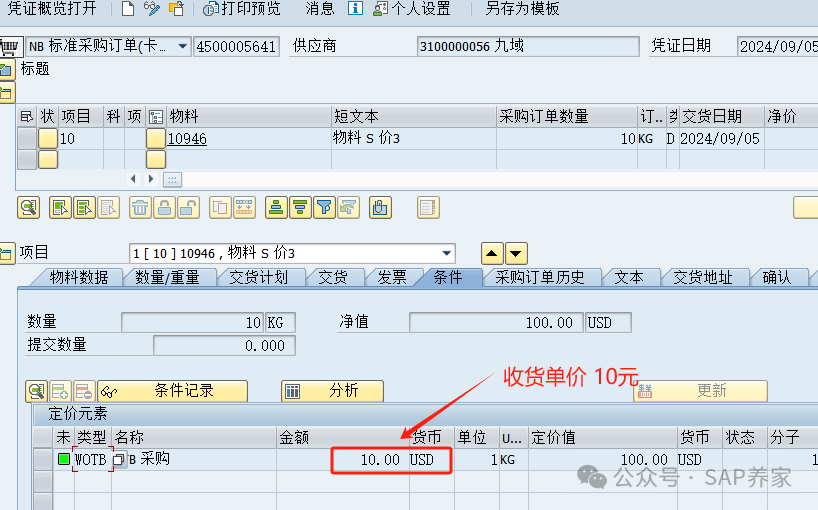Switch to the 交货计划 tab

(x=259, y=277)
